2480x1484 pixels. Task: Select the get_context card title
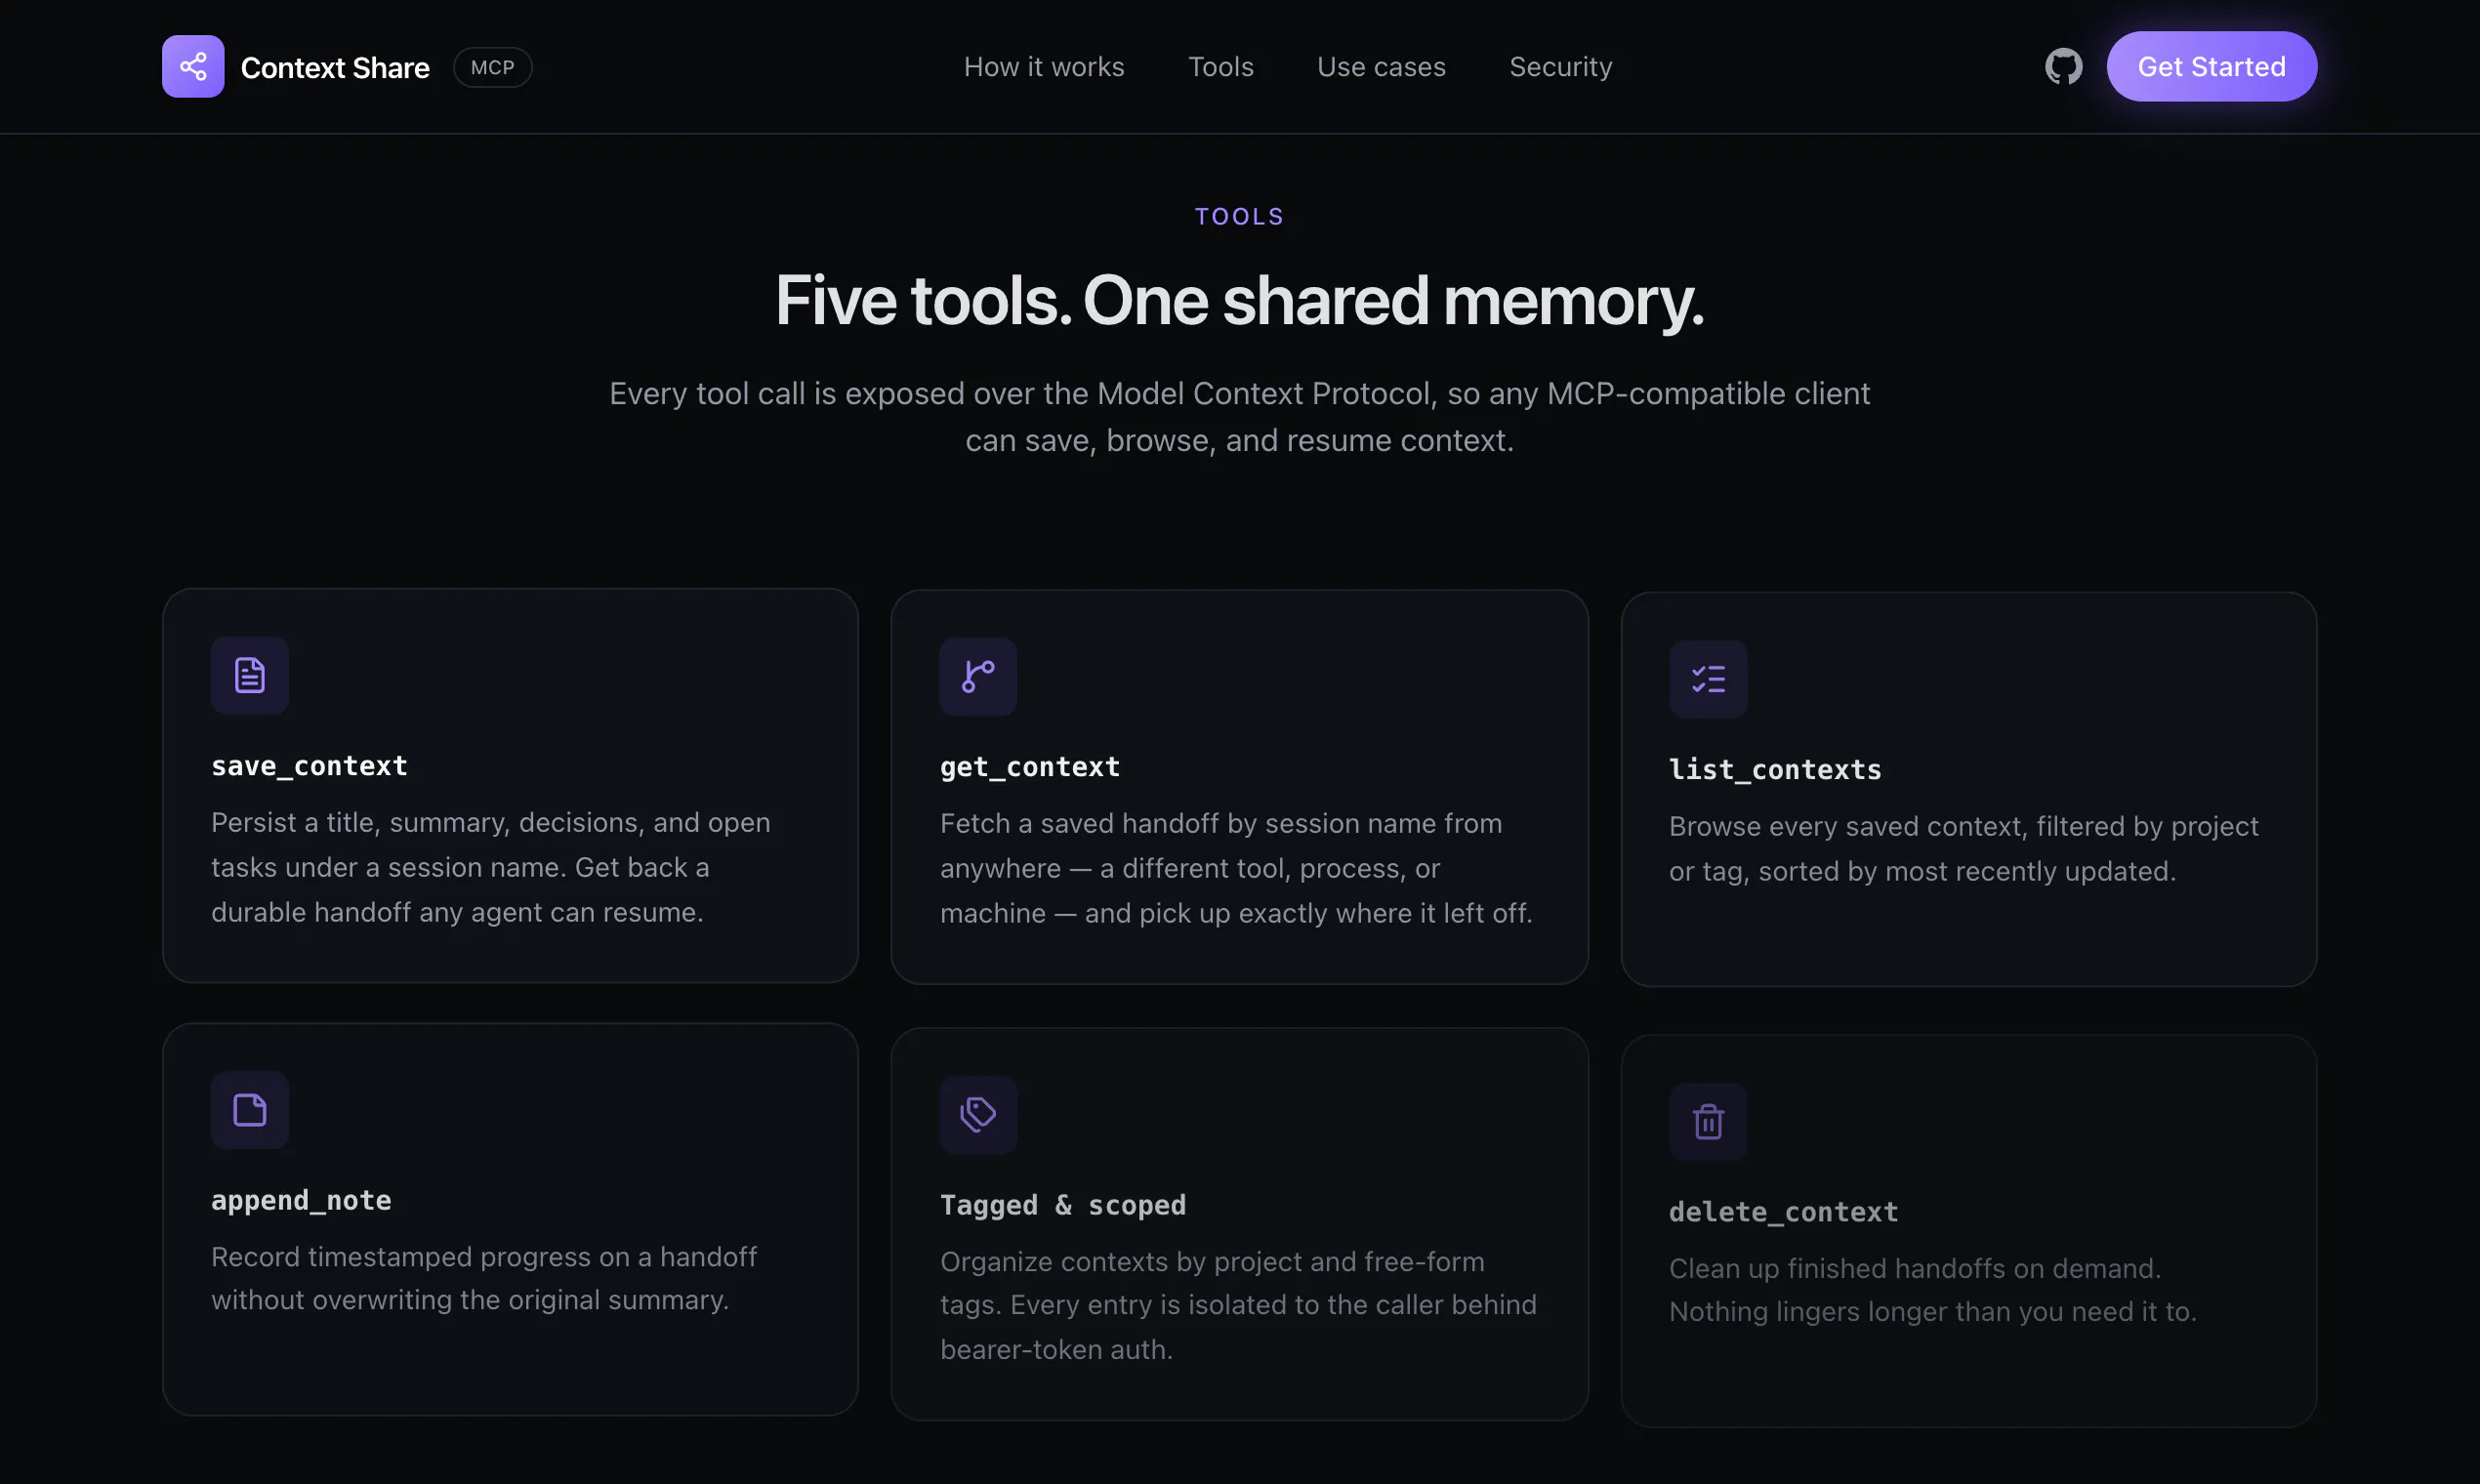click(x=1029, y=767)
